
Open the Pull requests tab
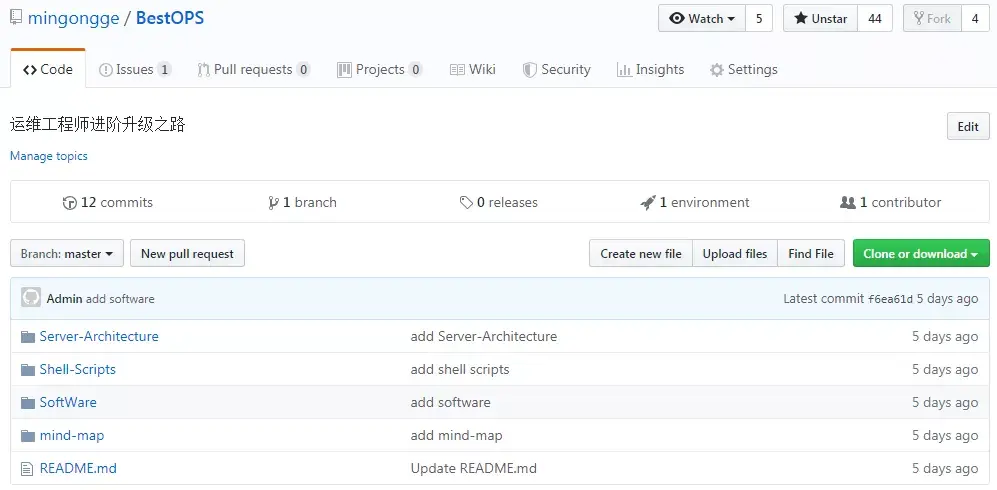[x=253, y=70]
